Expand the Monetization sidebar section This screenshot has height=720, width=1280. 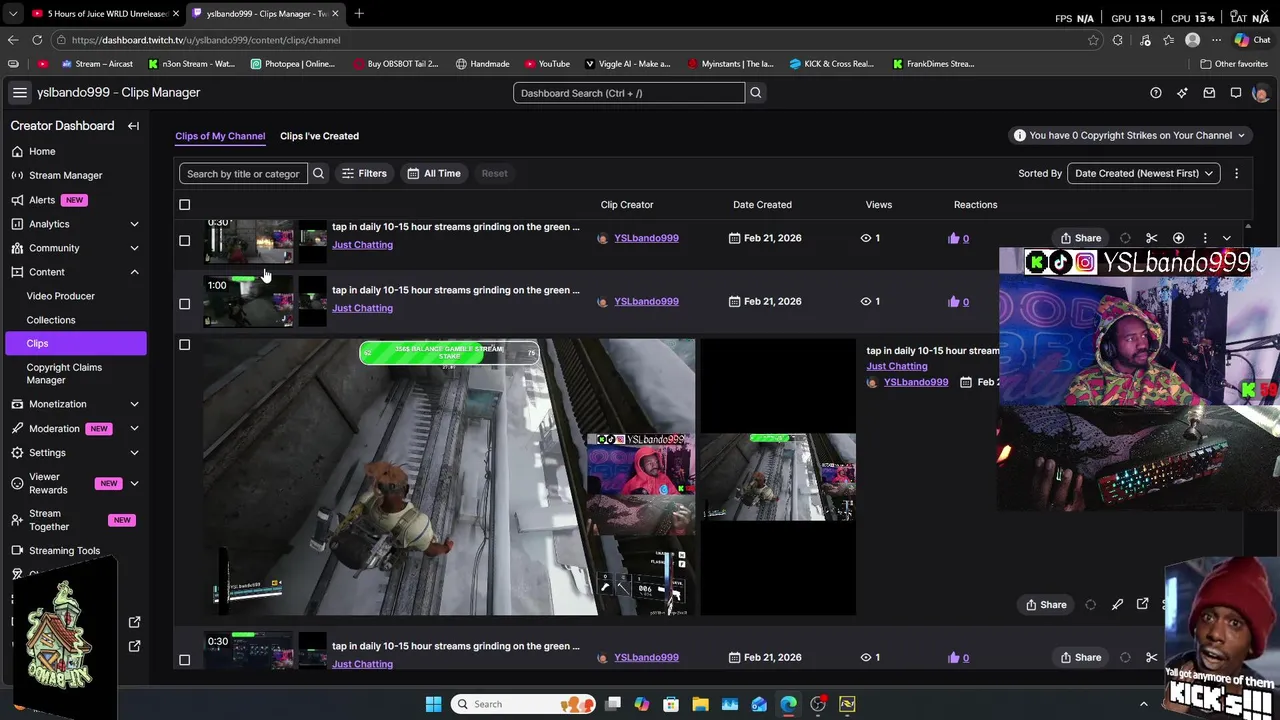click(x=134, y=404)
